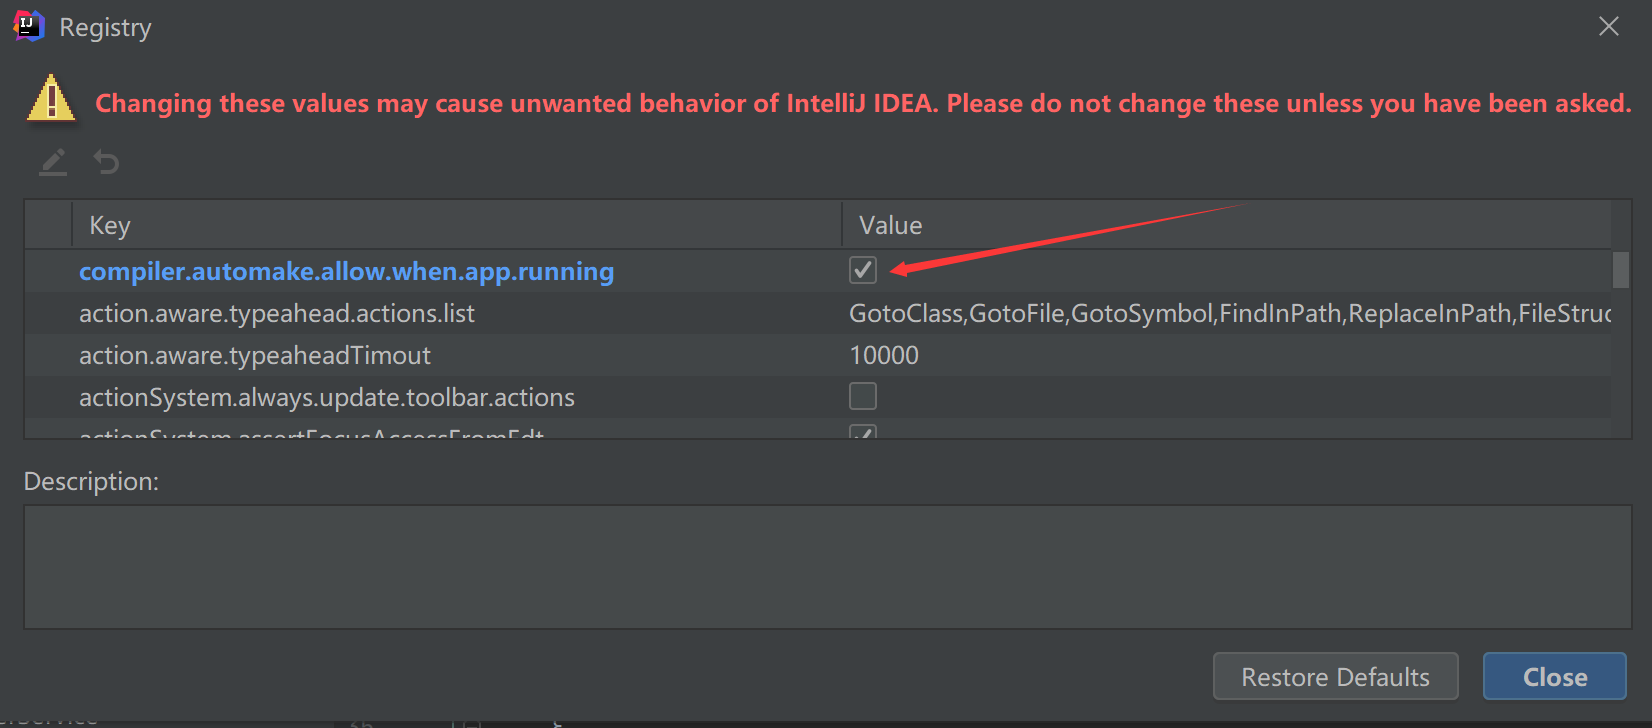
Task: Enable actionSystem.always.update.toolbar.actions checkbox
Action: [863, 396]
